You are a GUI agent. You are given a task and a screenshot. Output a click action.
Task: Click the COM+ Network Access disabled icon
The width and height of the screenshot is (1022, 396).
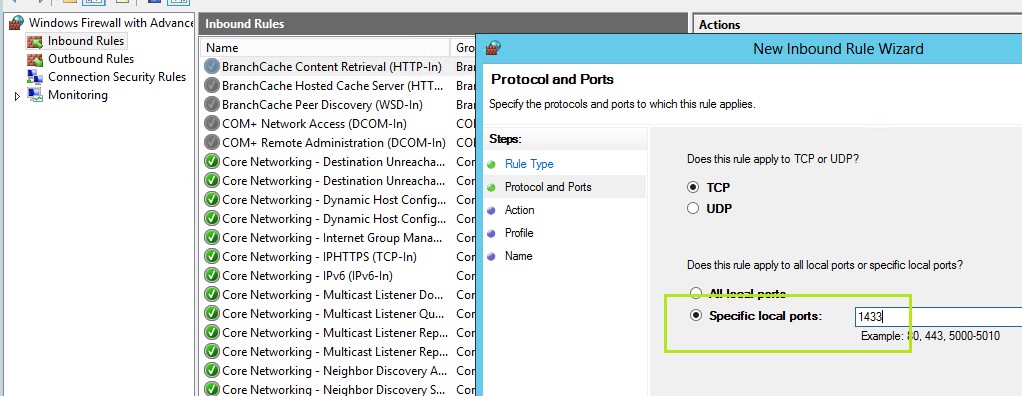(x=212, y=123)
